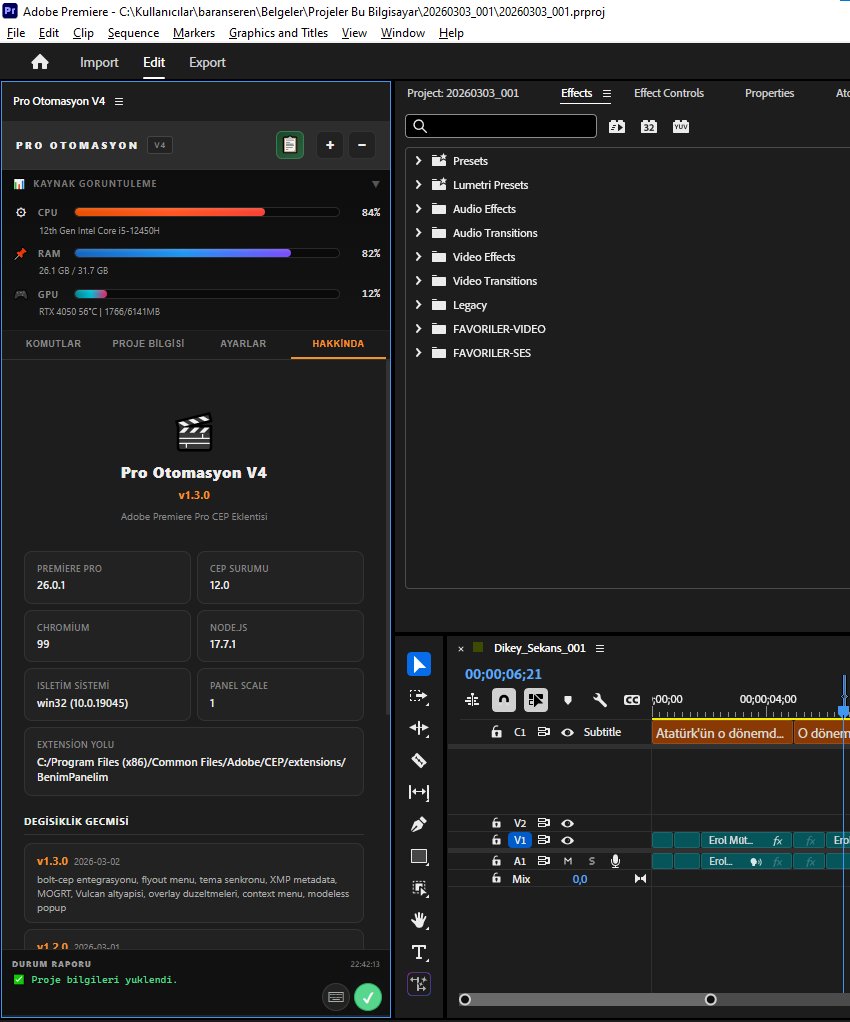Click the Home icon
This screenshot has width=850, height=1022.
pos(40,62)
